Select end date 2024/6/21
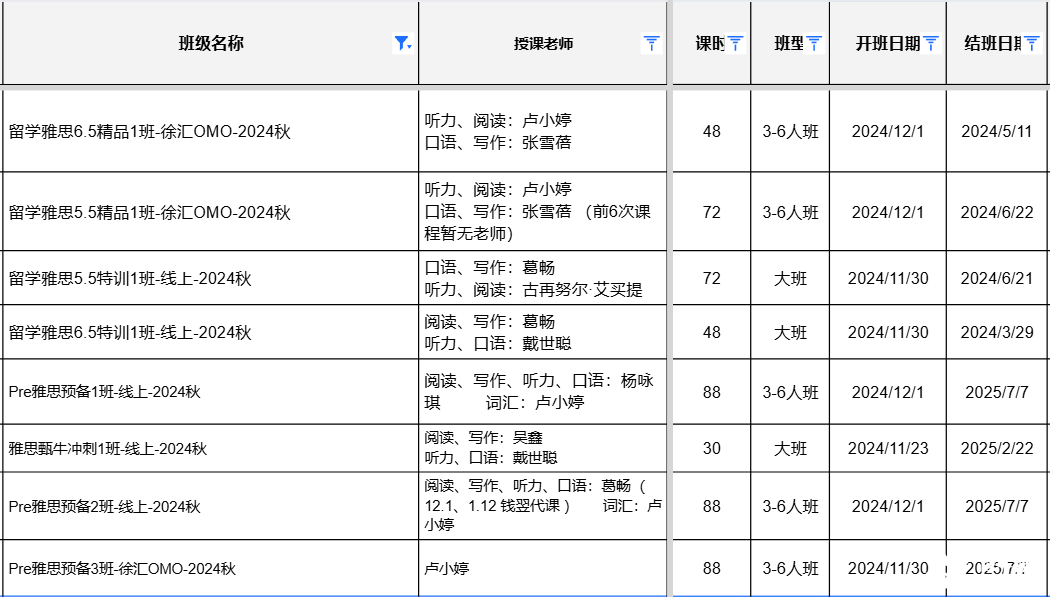 998,278
